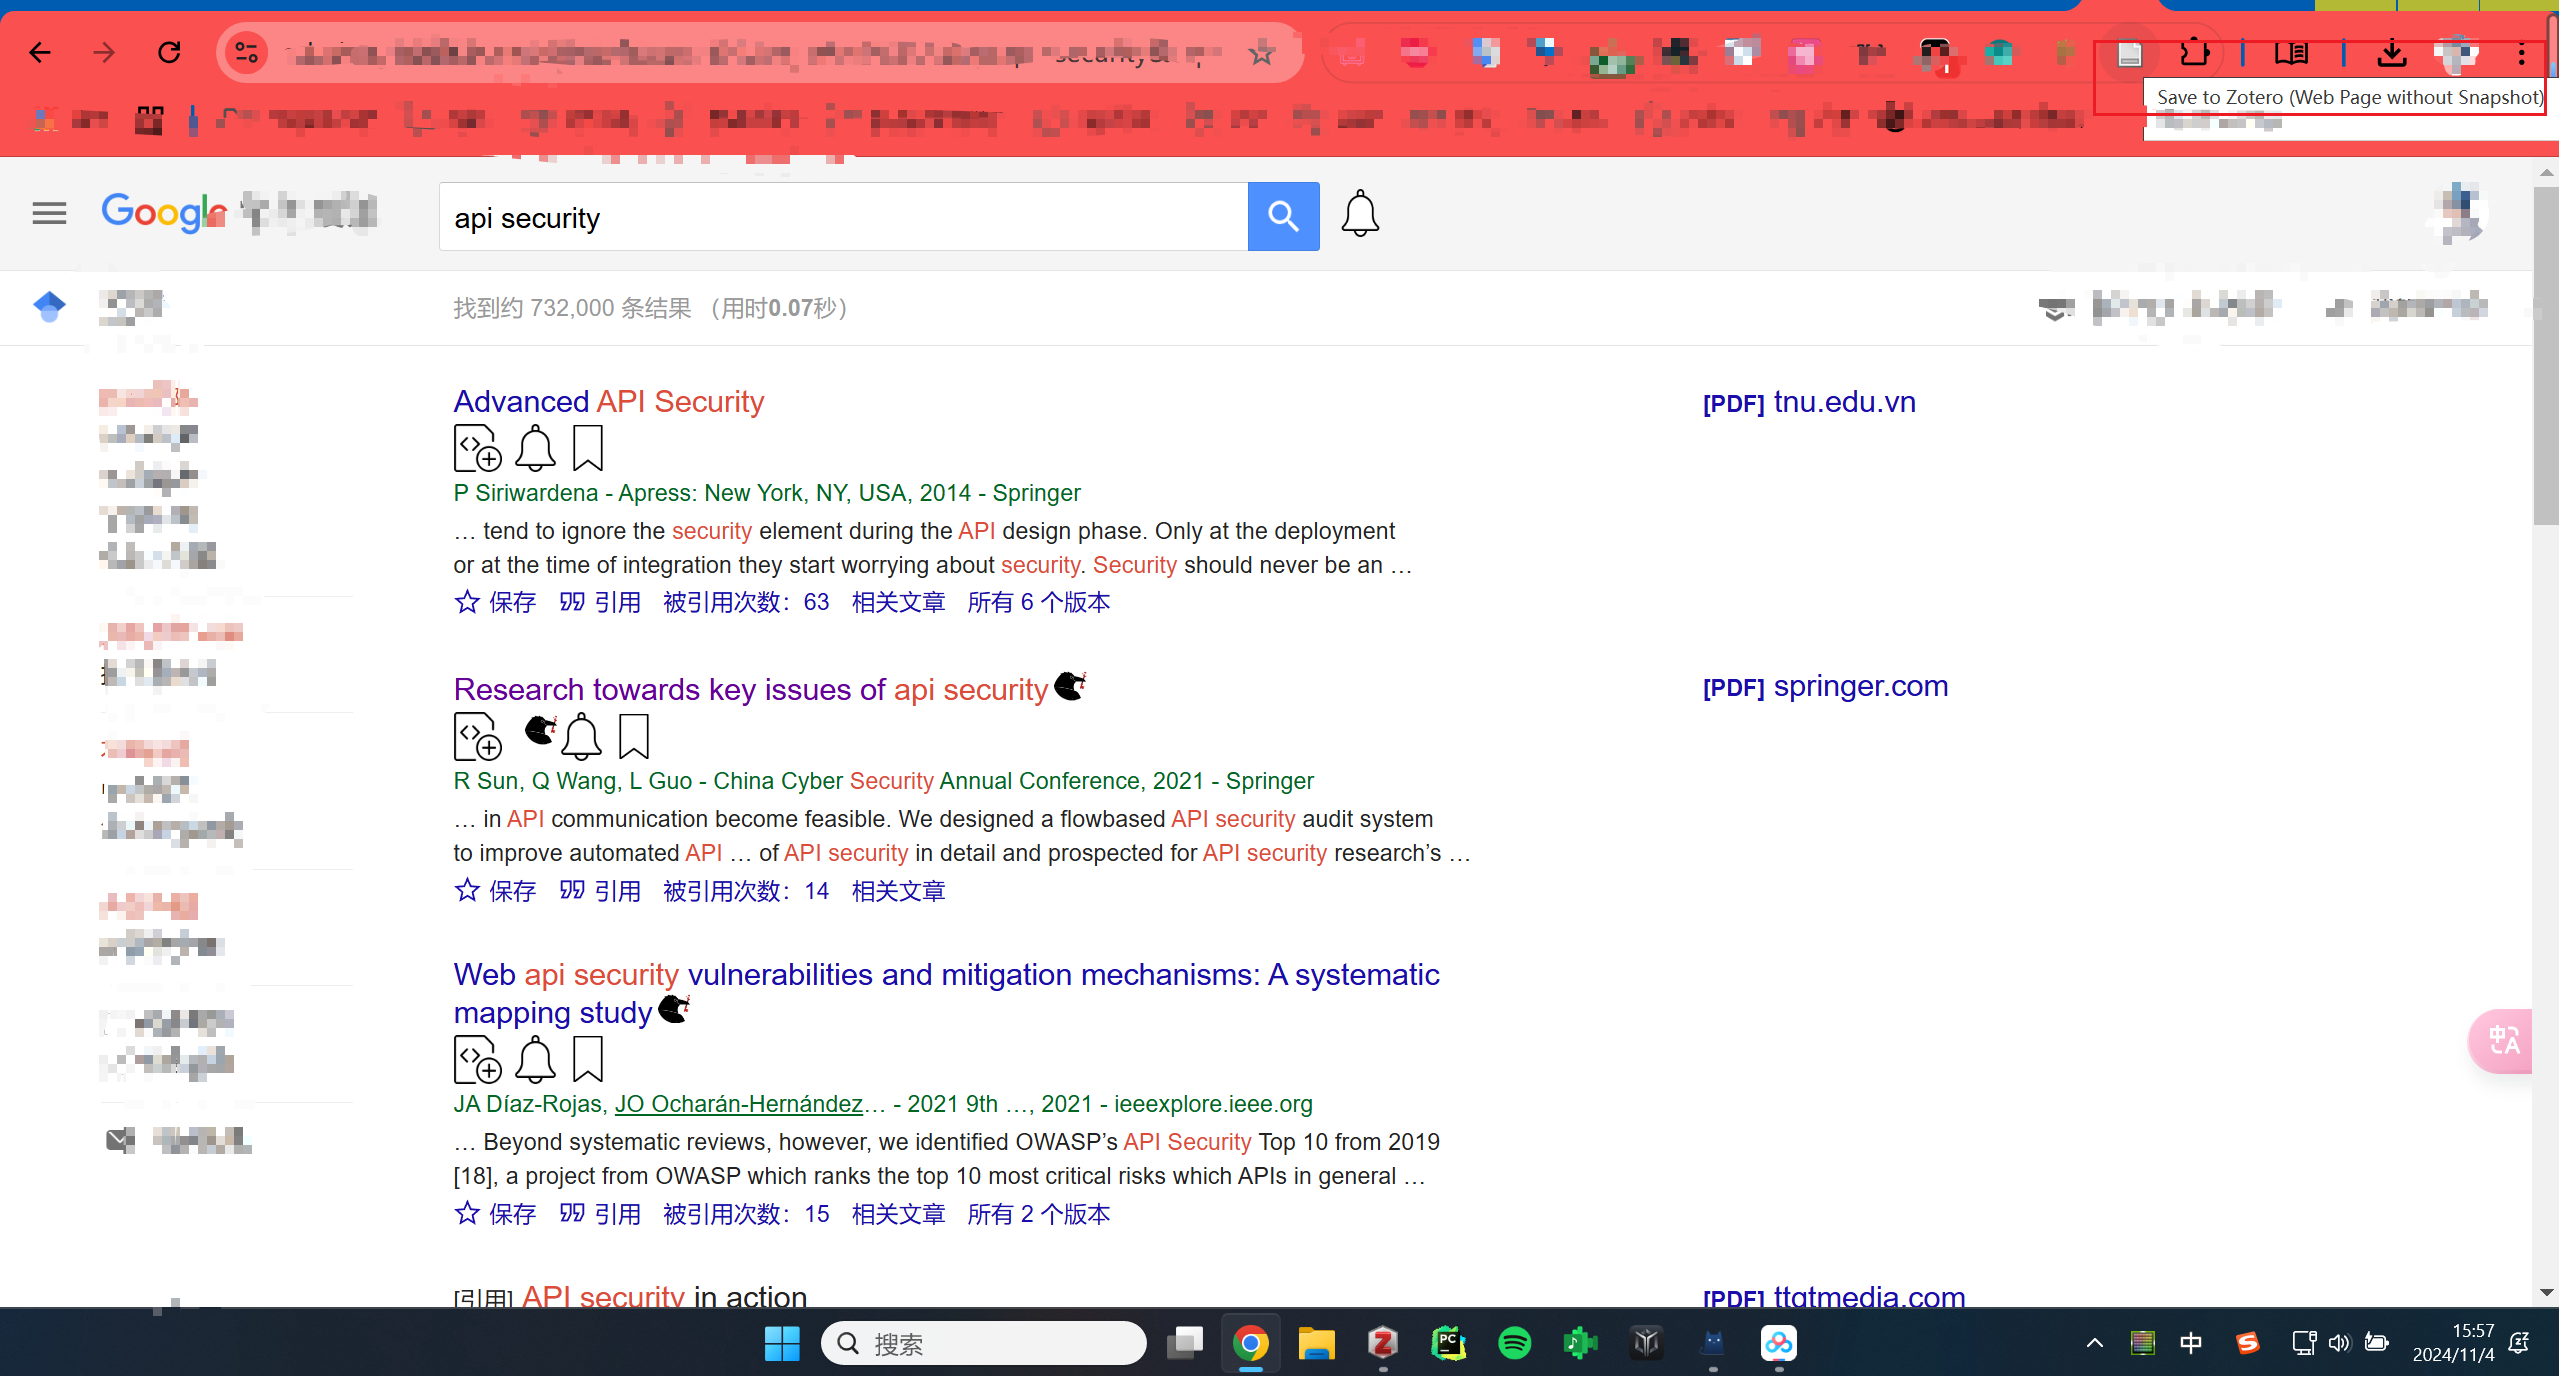The width and height of the screenshot is (2559, 1376).
Task: Open the [PDF] springer.com link
Action: pyautogui.click(x=1825, y=686)
